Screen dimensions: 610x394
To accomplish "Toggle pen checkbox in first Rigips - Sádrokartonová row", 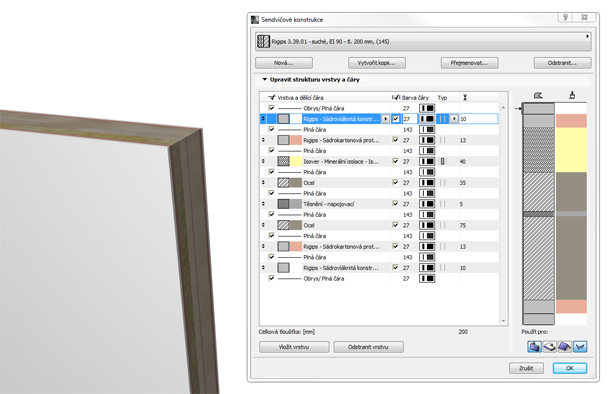I will [396, 140].
